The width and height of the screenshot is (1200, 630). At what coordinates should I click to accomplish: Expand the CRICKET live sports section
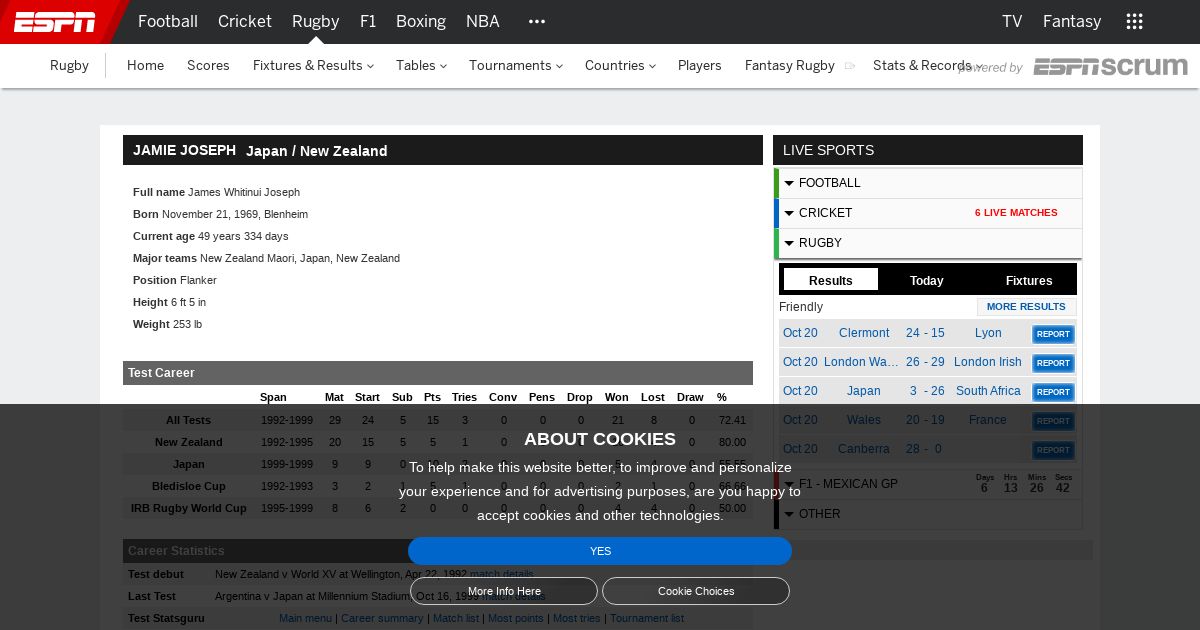929,213
